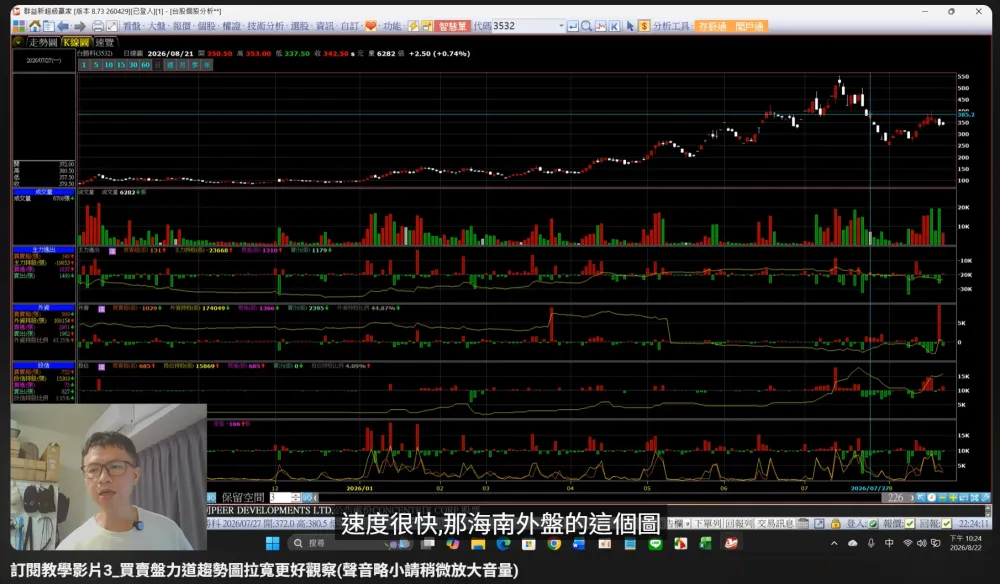Open the 功能 menu

[x=392, y=26]
